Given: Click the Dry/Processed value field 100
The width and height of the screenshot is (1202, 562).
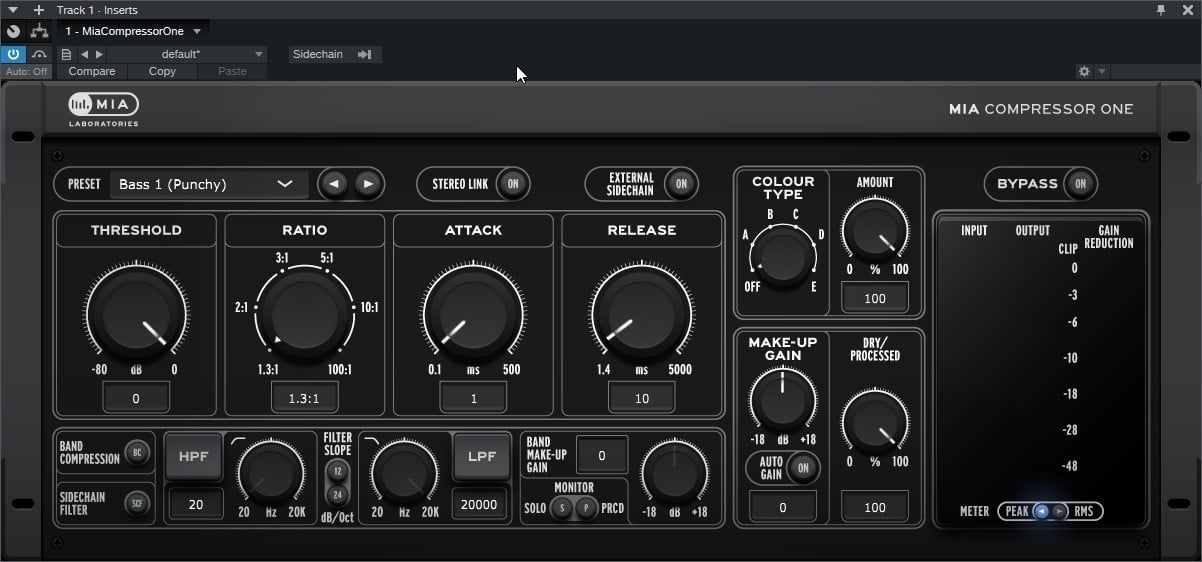Looking at the screenshot, I should click(x=875, y=507).
